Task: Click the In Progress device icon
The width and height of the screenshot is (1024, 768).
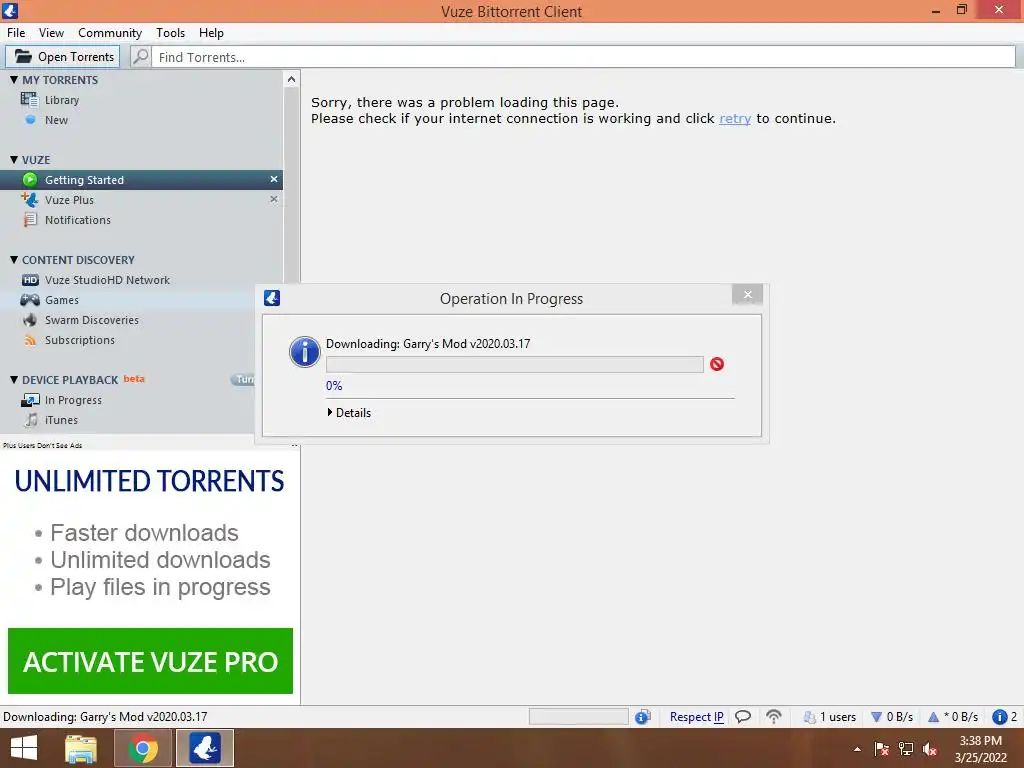Action: (x=30, y=400)
